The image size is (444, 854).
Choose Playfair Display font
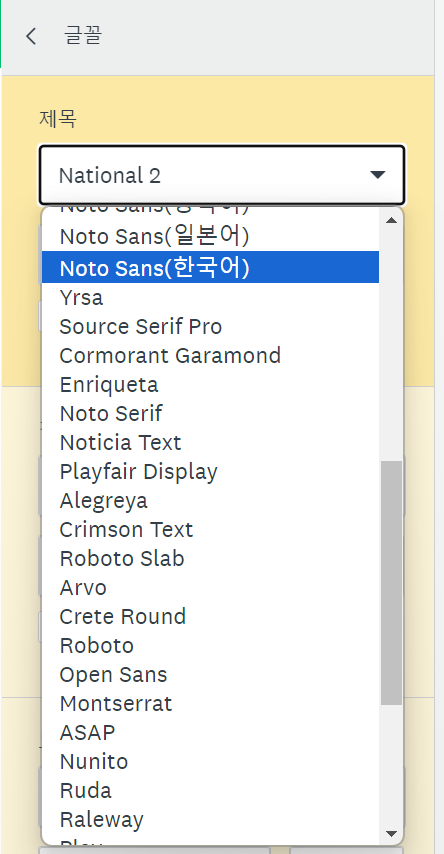coord(210,471)
